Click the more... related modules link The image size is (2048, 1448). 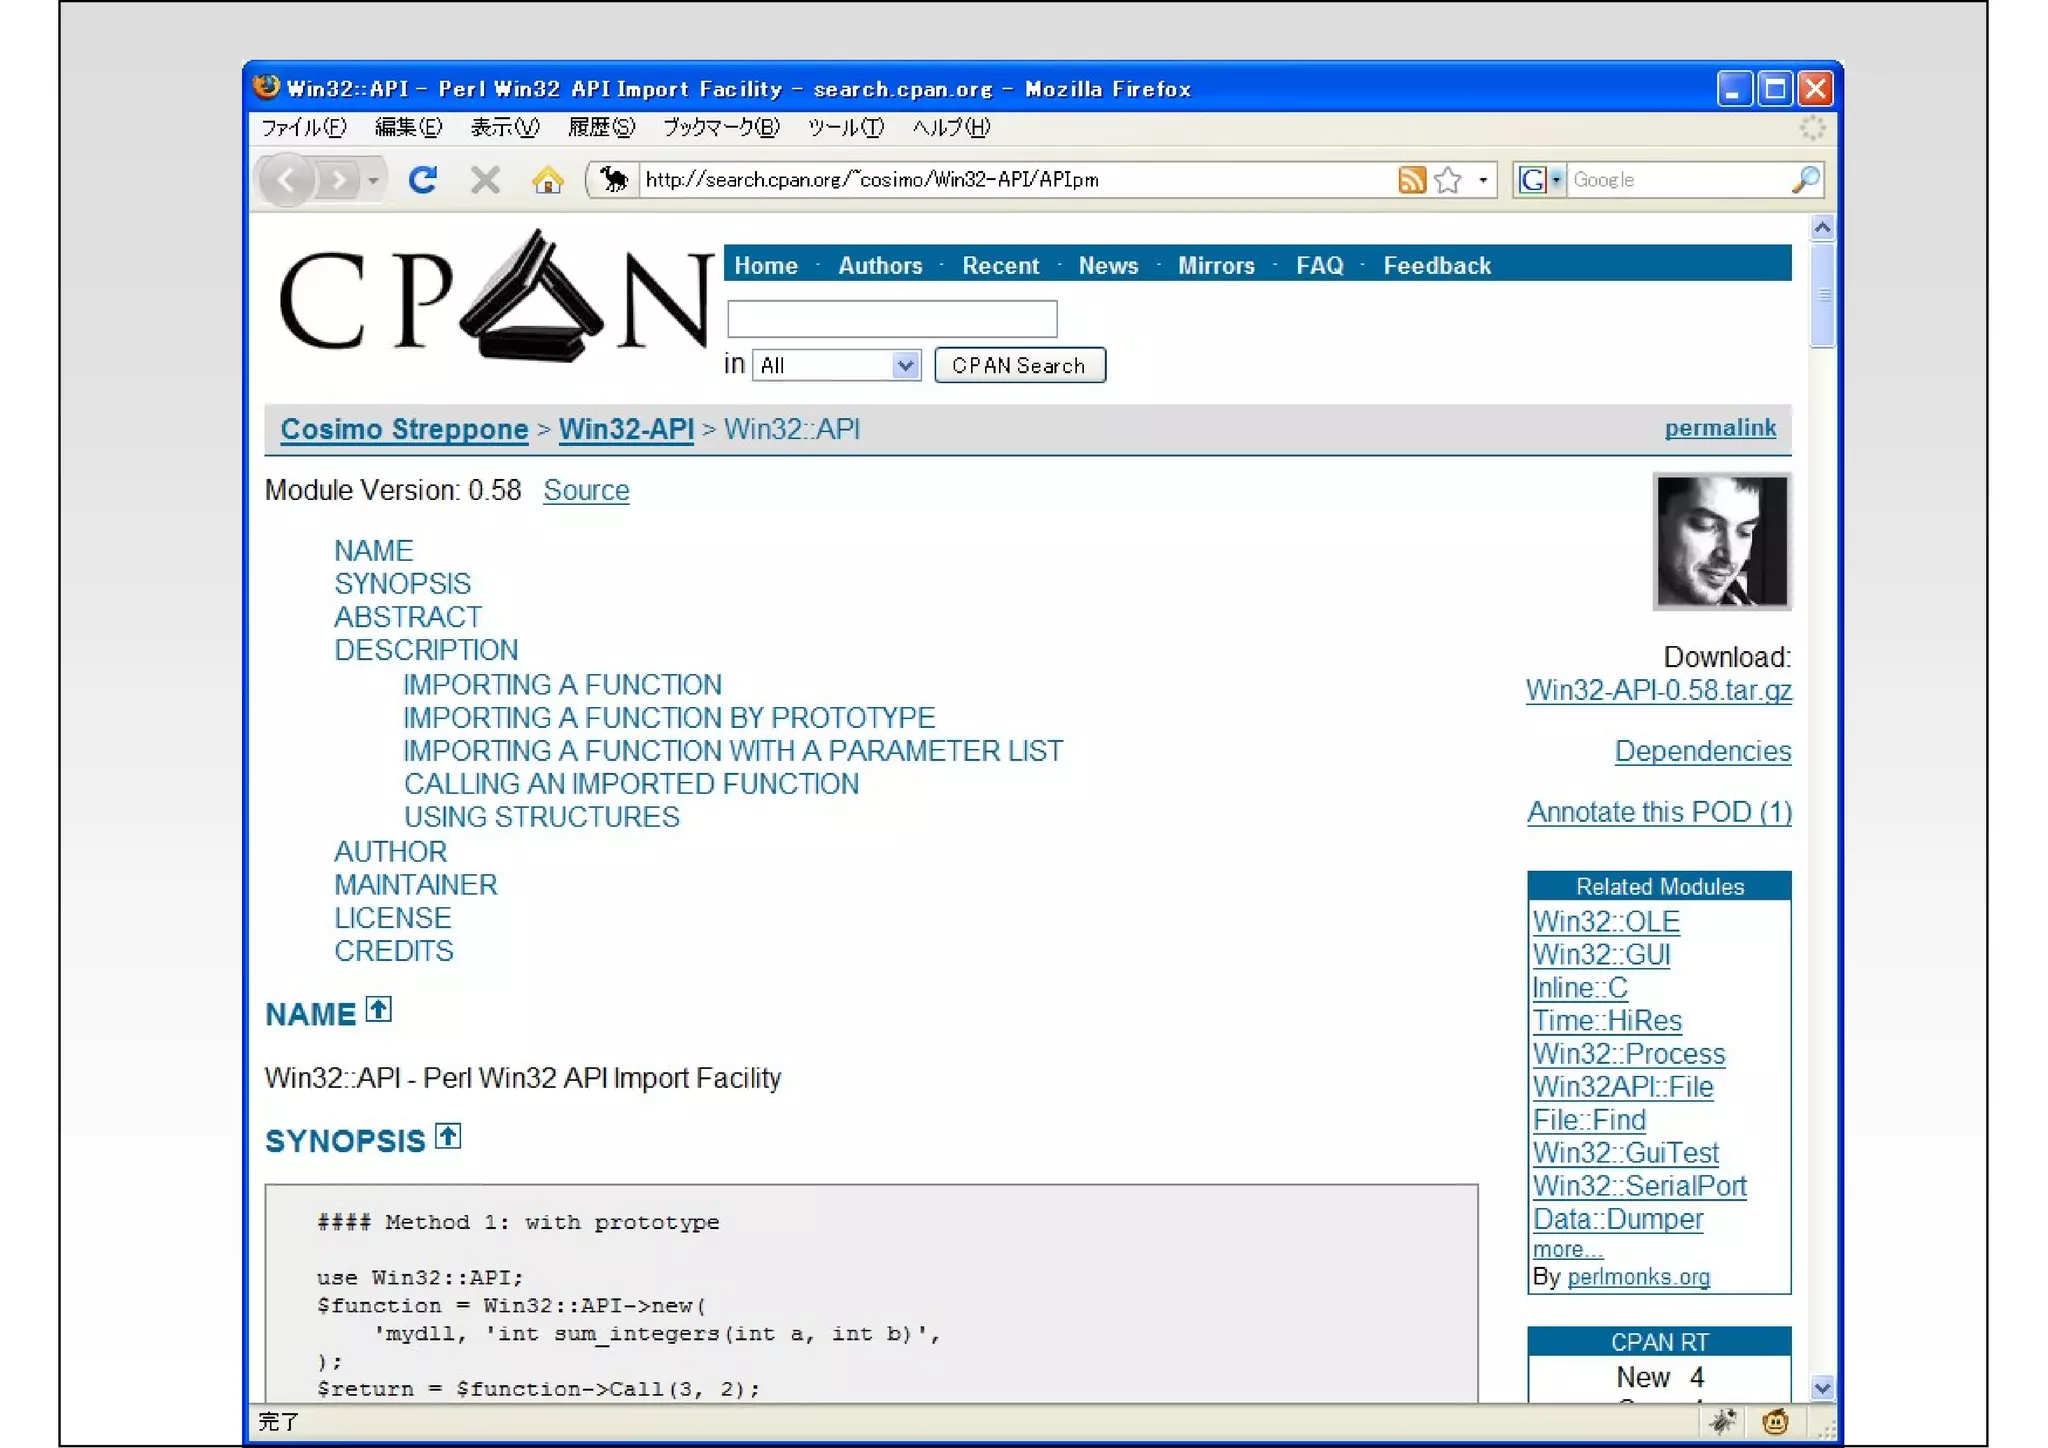pyautogui.click(x=1567, y=1250)
